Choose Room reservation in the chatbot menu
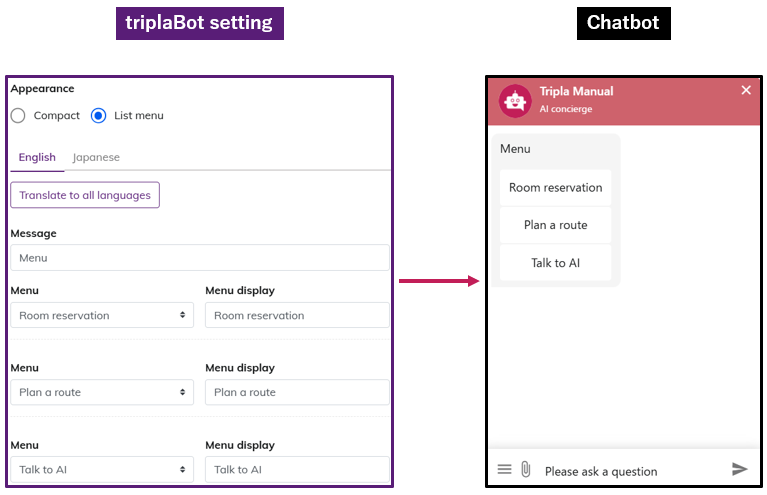767x495 pixels. 556,187
